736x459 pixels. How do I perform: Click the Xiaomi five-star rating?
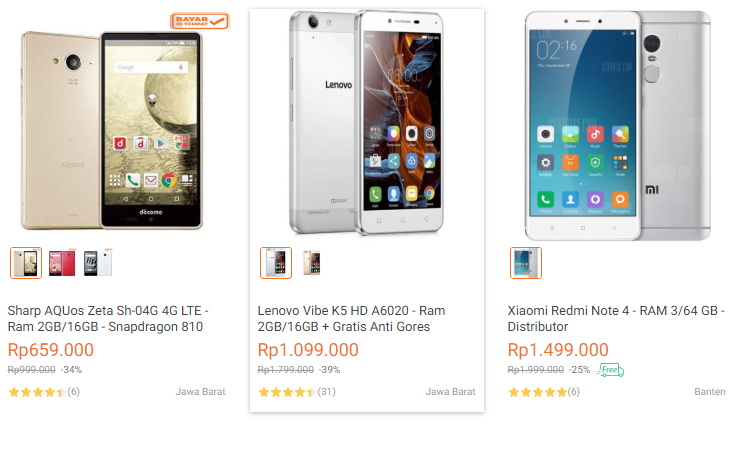tap(544, 392)
